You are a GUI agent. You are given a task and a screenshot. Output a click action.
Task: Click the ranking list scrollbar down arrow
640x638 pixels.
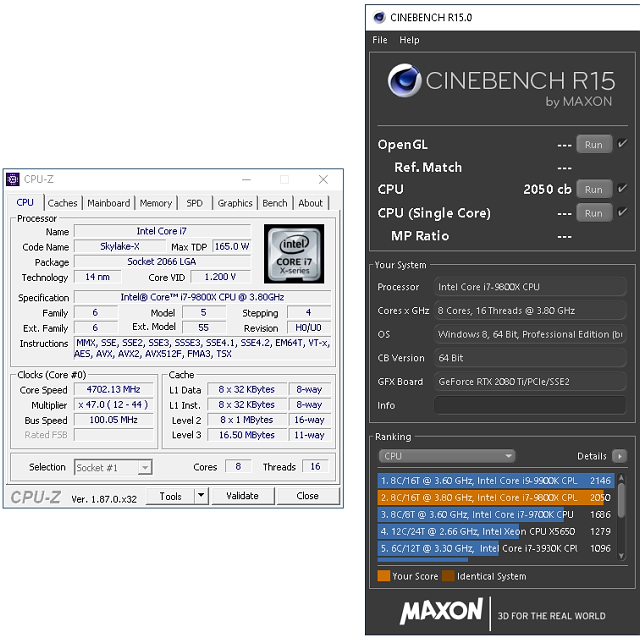tap(621, 556)
